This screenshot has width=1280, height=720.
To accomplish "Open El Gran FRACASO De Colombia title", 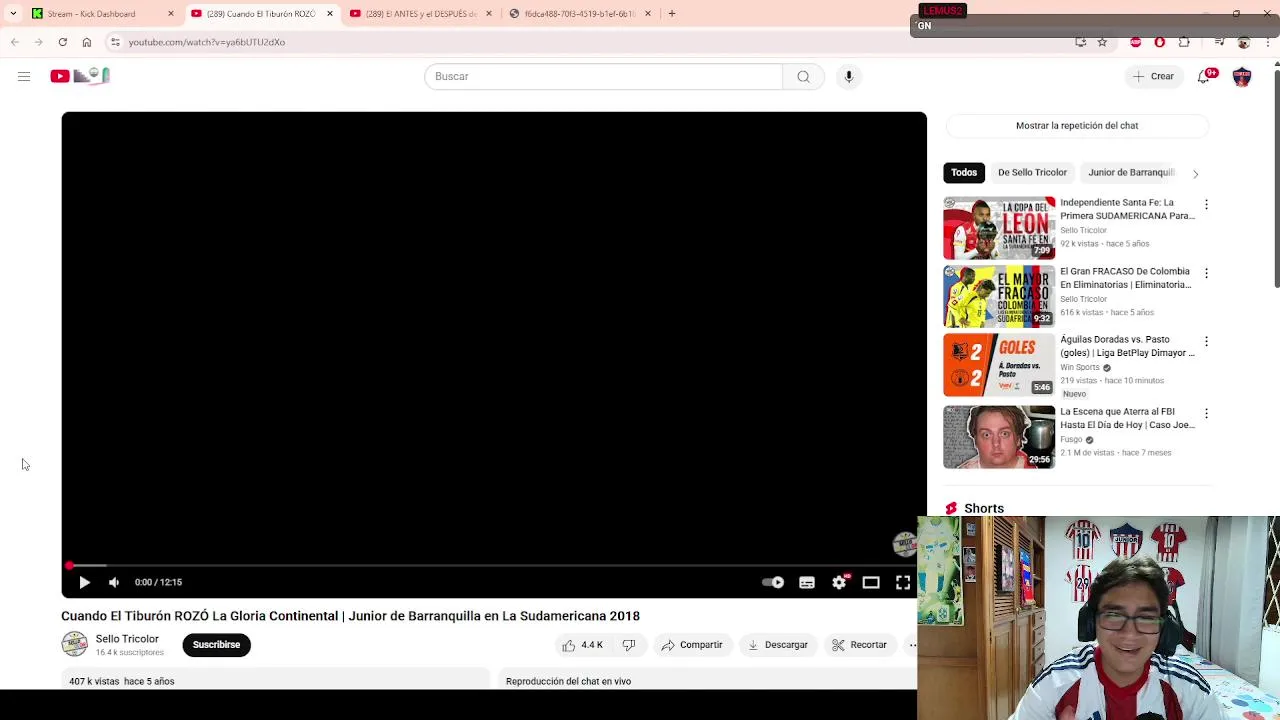I will click(1125, 278).
